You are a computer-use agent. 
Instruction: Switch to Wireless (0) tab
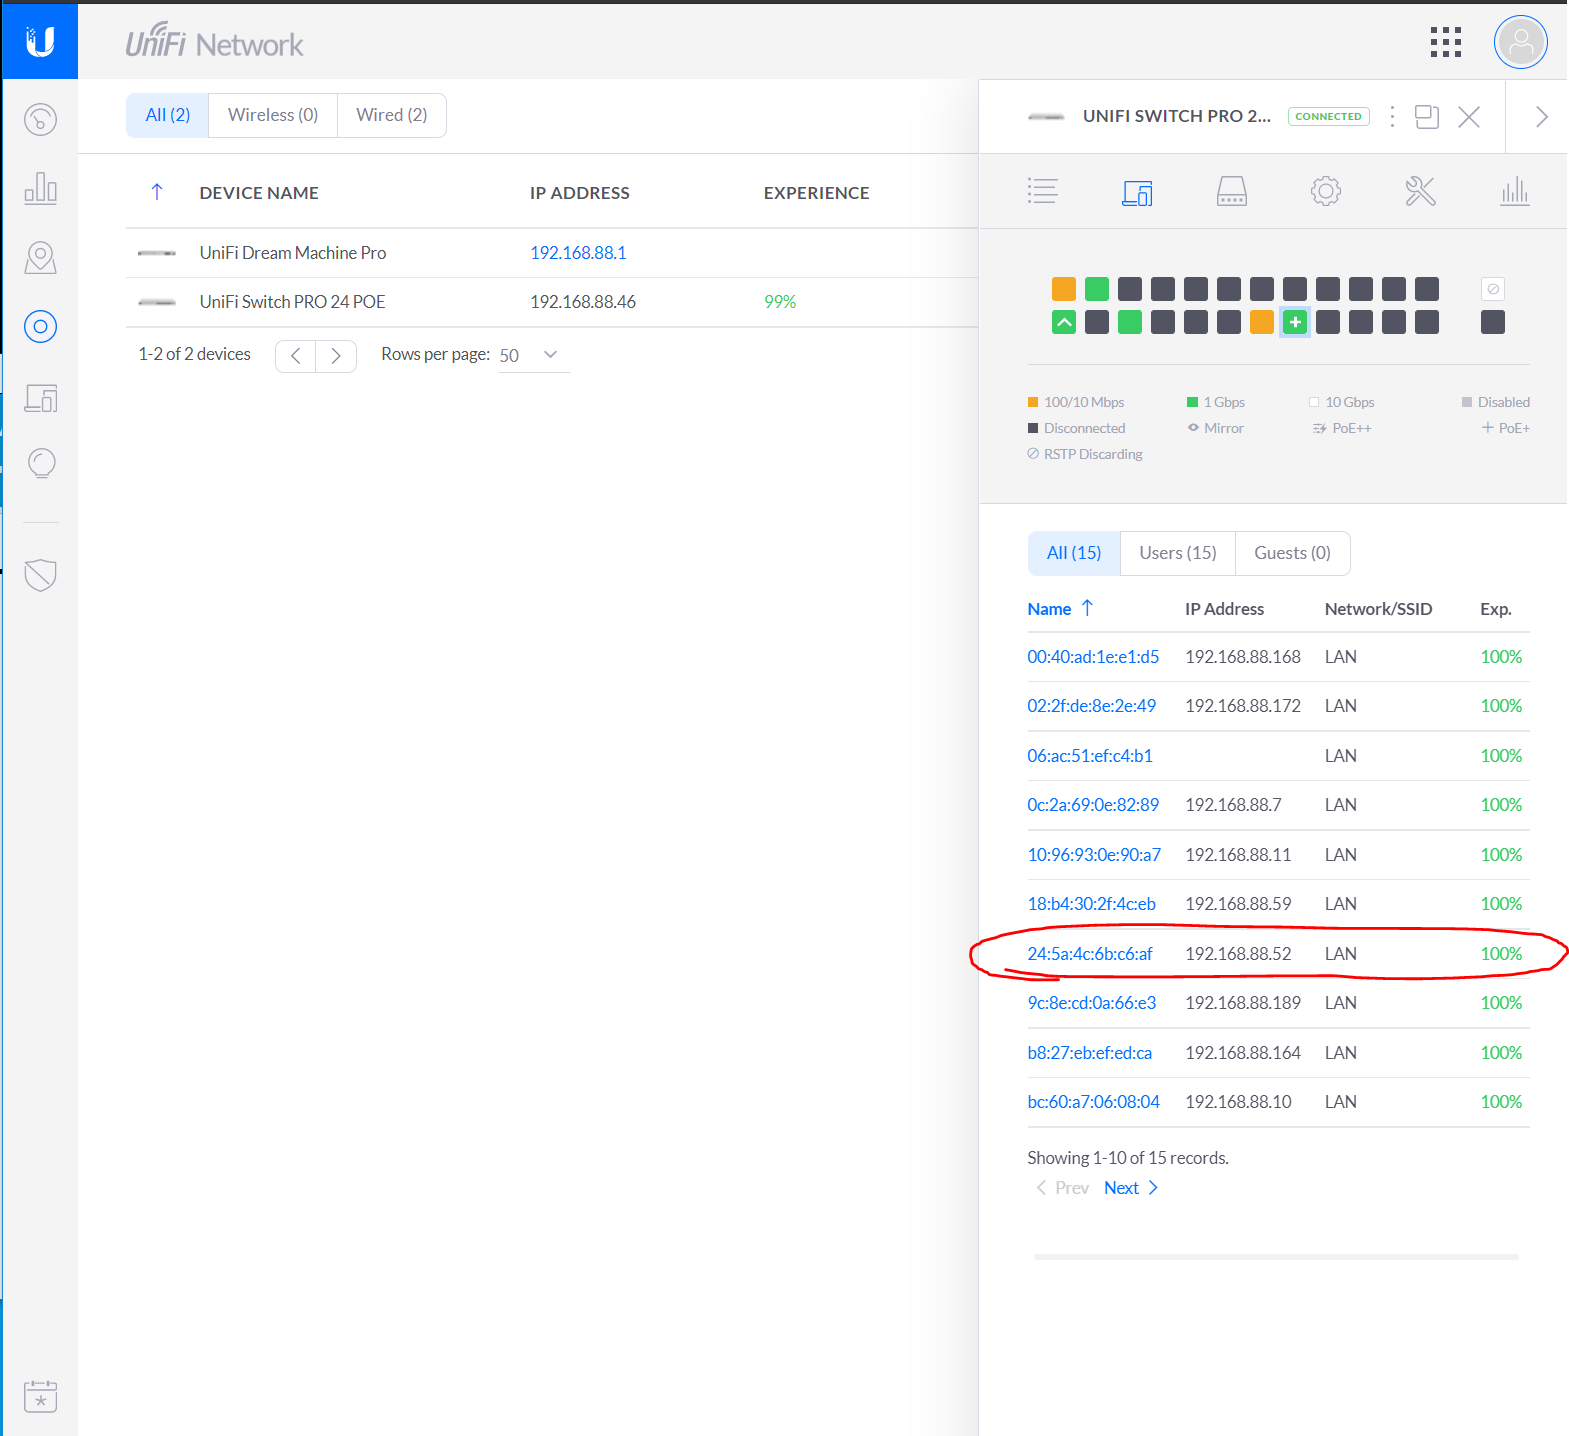coord(273,115)
